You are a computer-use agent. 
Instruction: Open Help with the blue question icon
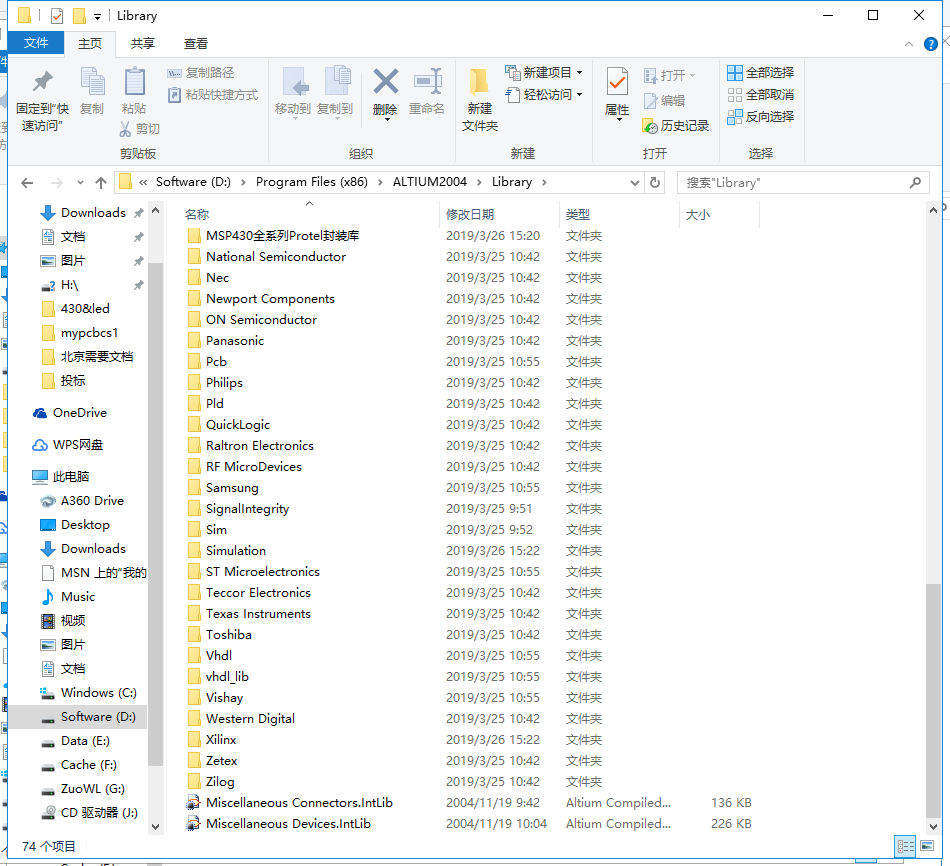(931, 44)
